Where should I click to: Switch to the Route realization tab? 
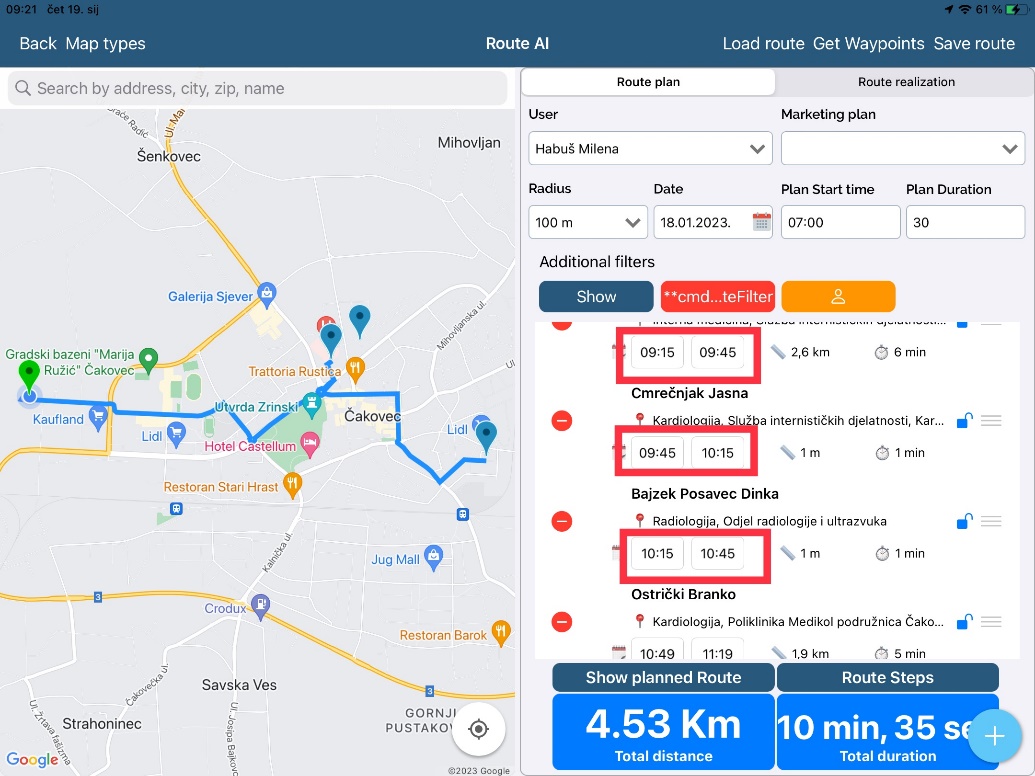point(906,82)
